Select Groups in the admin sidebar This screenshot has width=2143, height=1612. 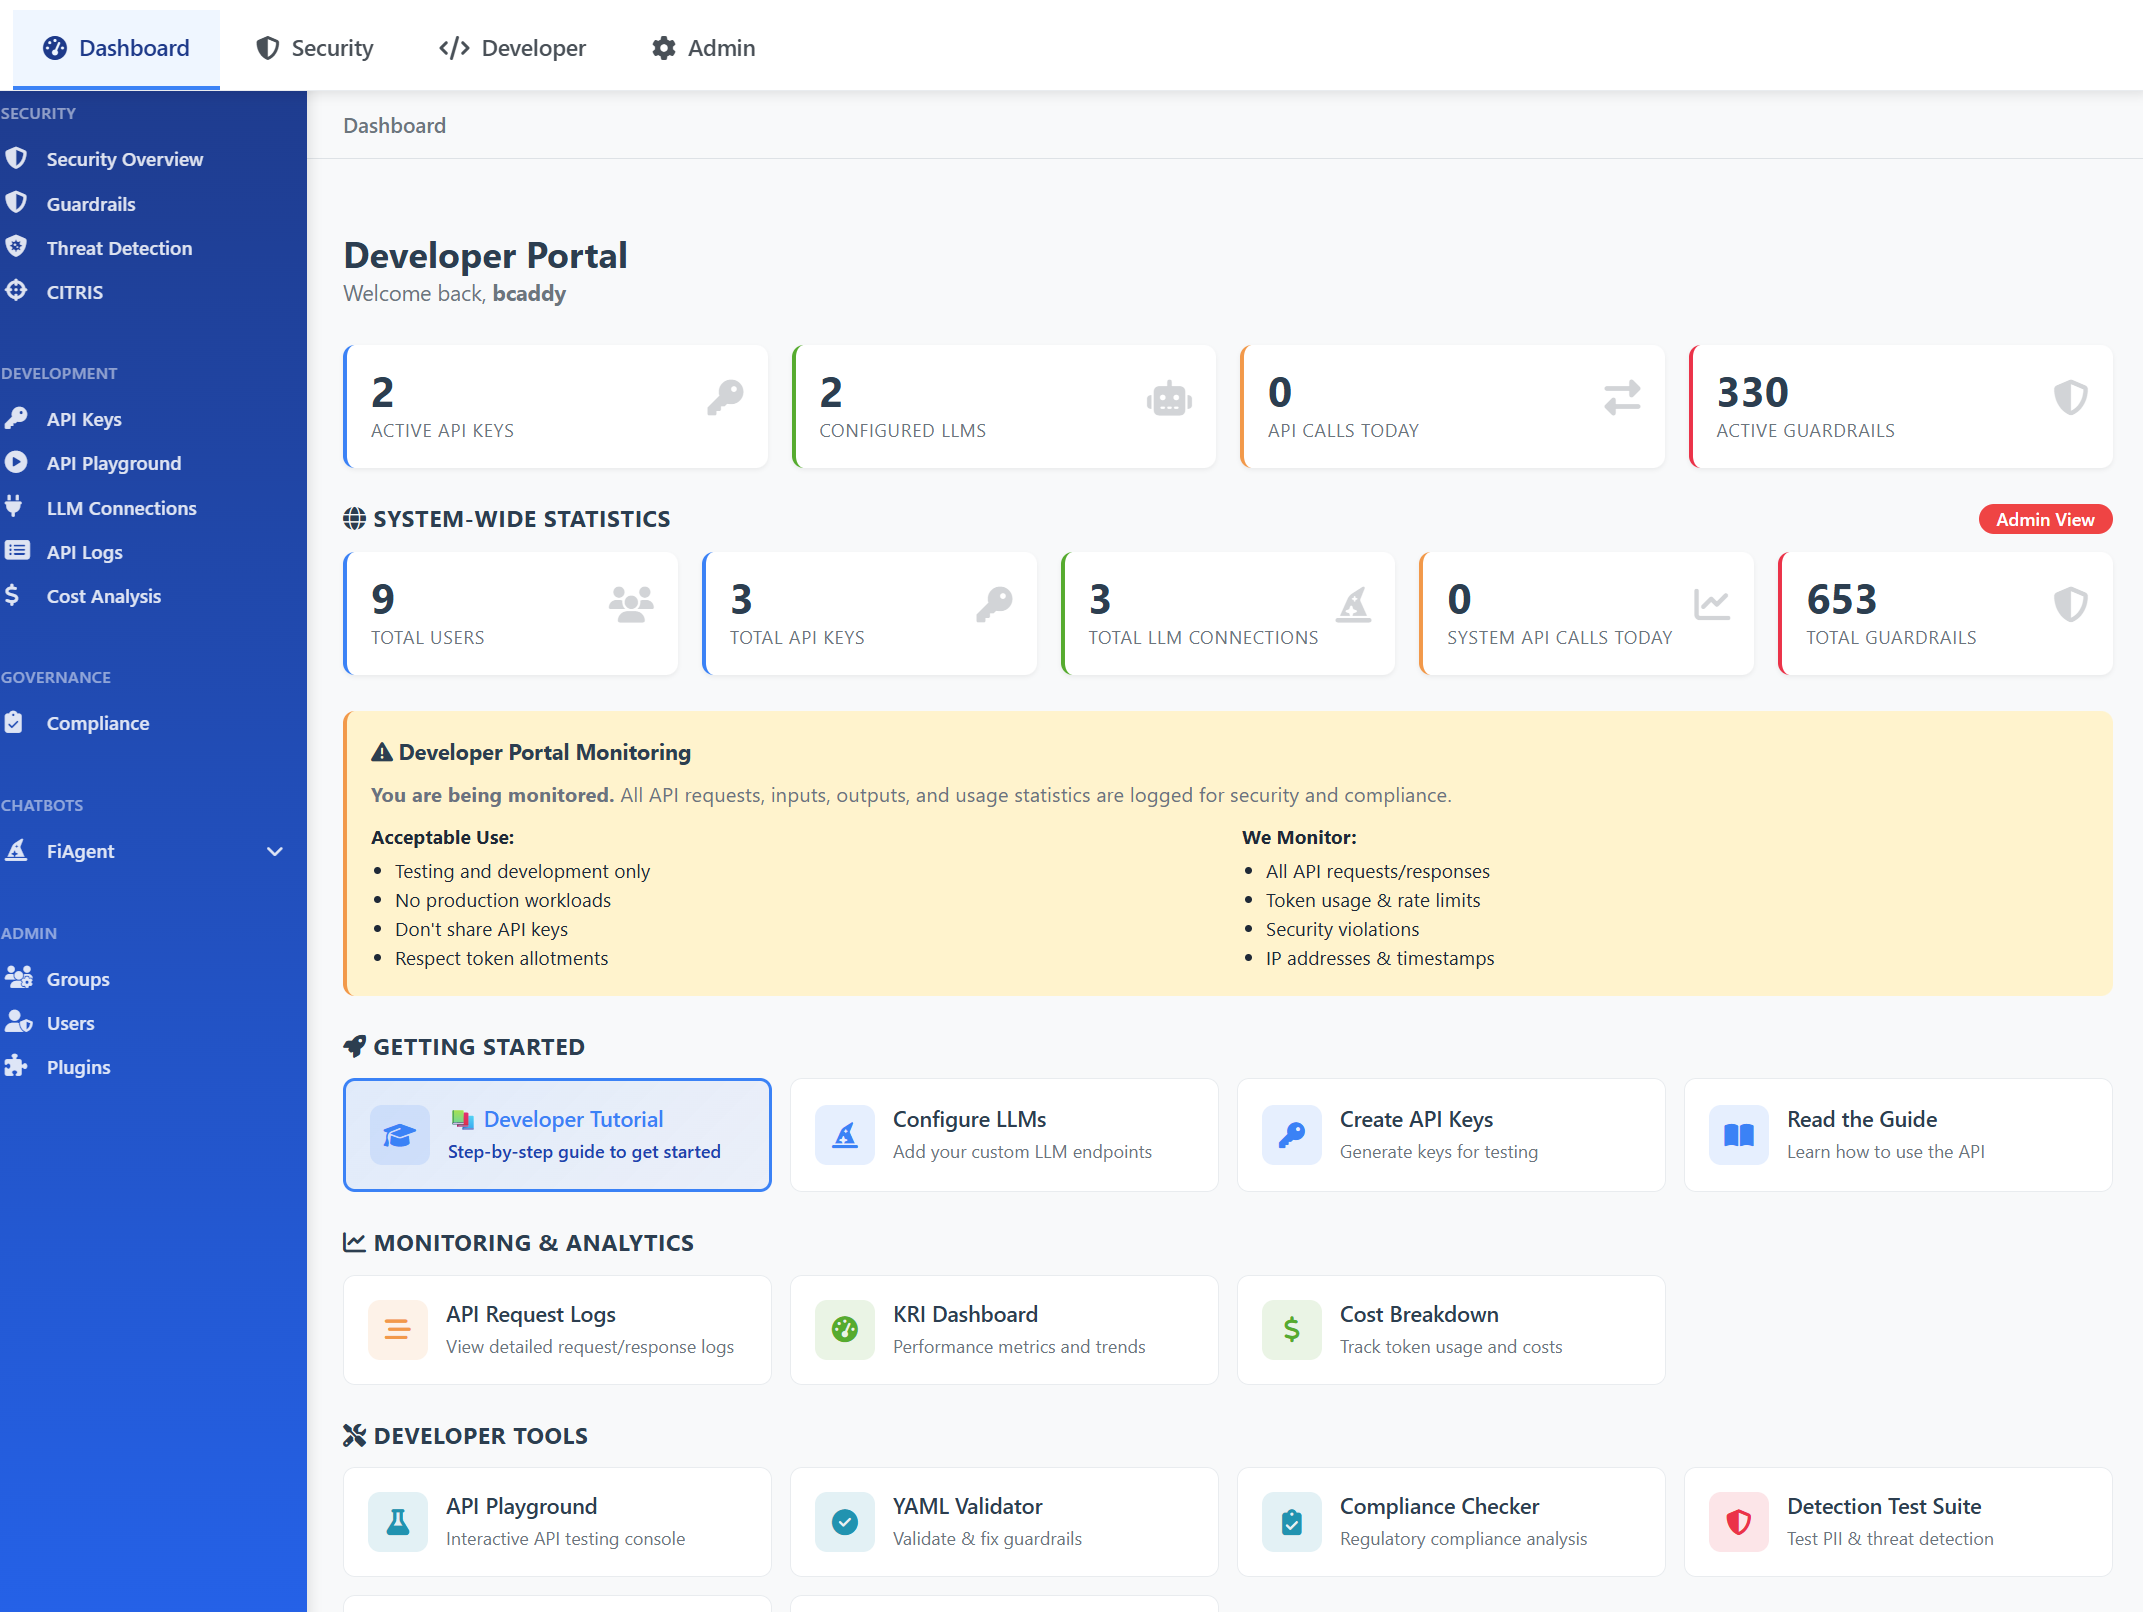[78, 978]
